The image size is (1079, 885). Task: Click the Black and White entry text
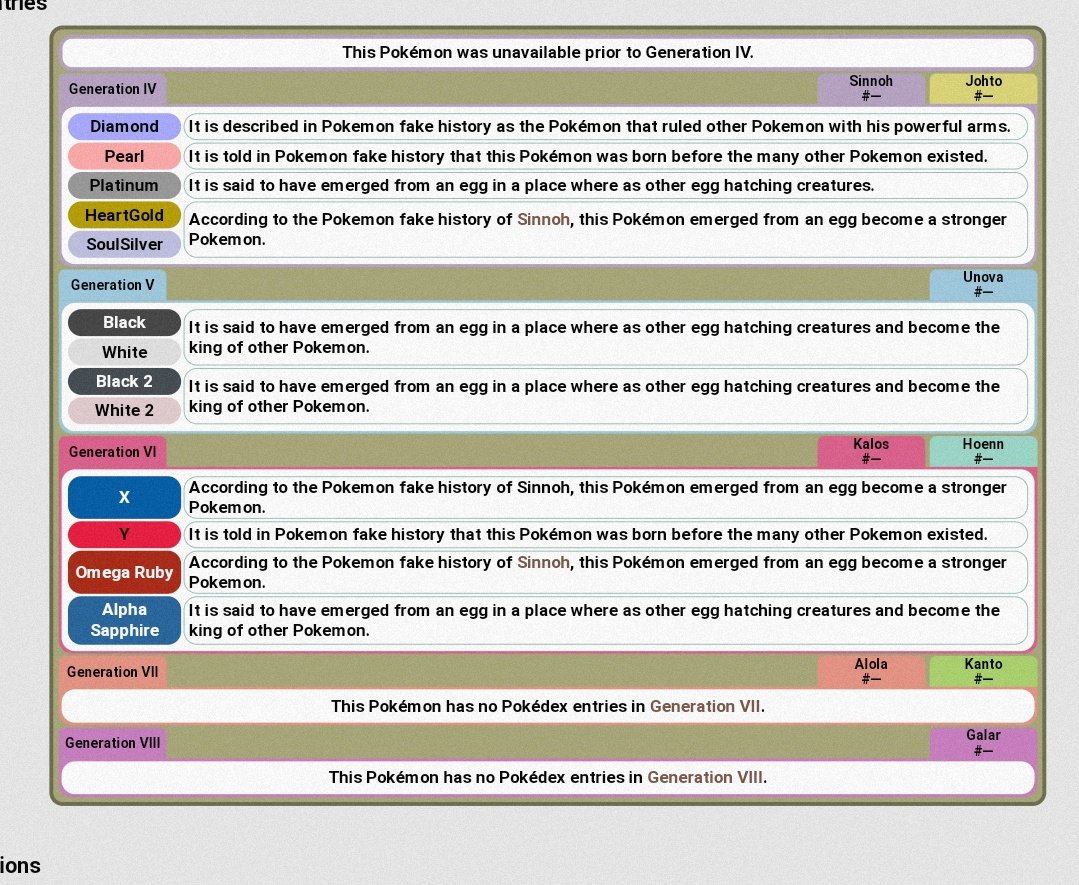(x=606, y=337)
